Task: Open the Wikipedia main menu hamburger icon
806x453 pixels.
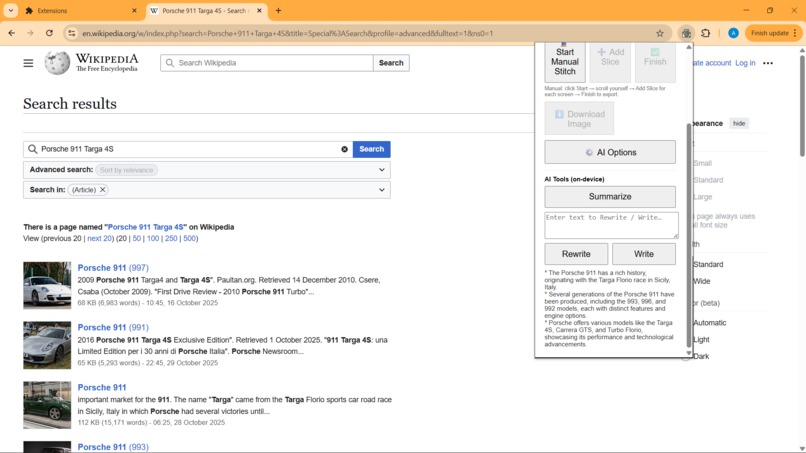Action: [28, 63]
